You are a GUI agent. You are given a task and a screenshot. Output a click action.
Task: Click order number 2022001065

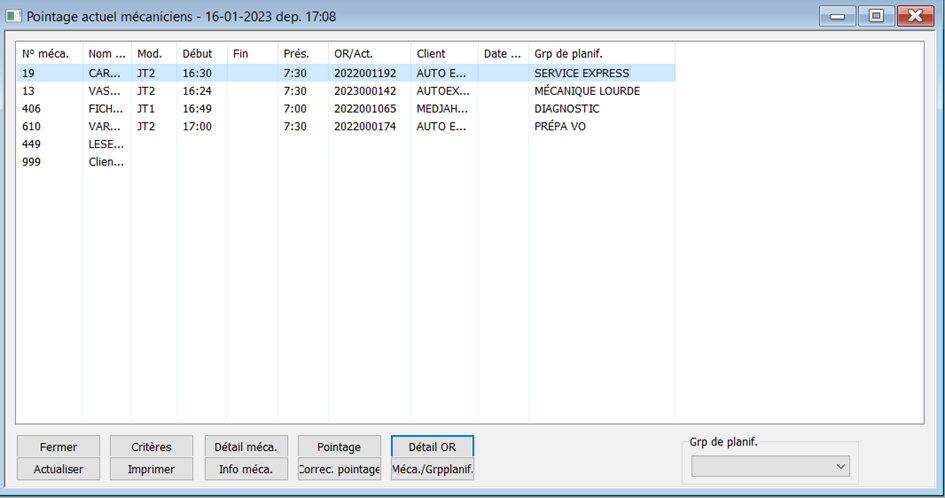pos(365,109)
